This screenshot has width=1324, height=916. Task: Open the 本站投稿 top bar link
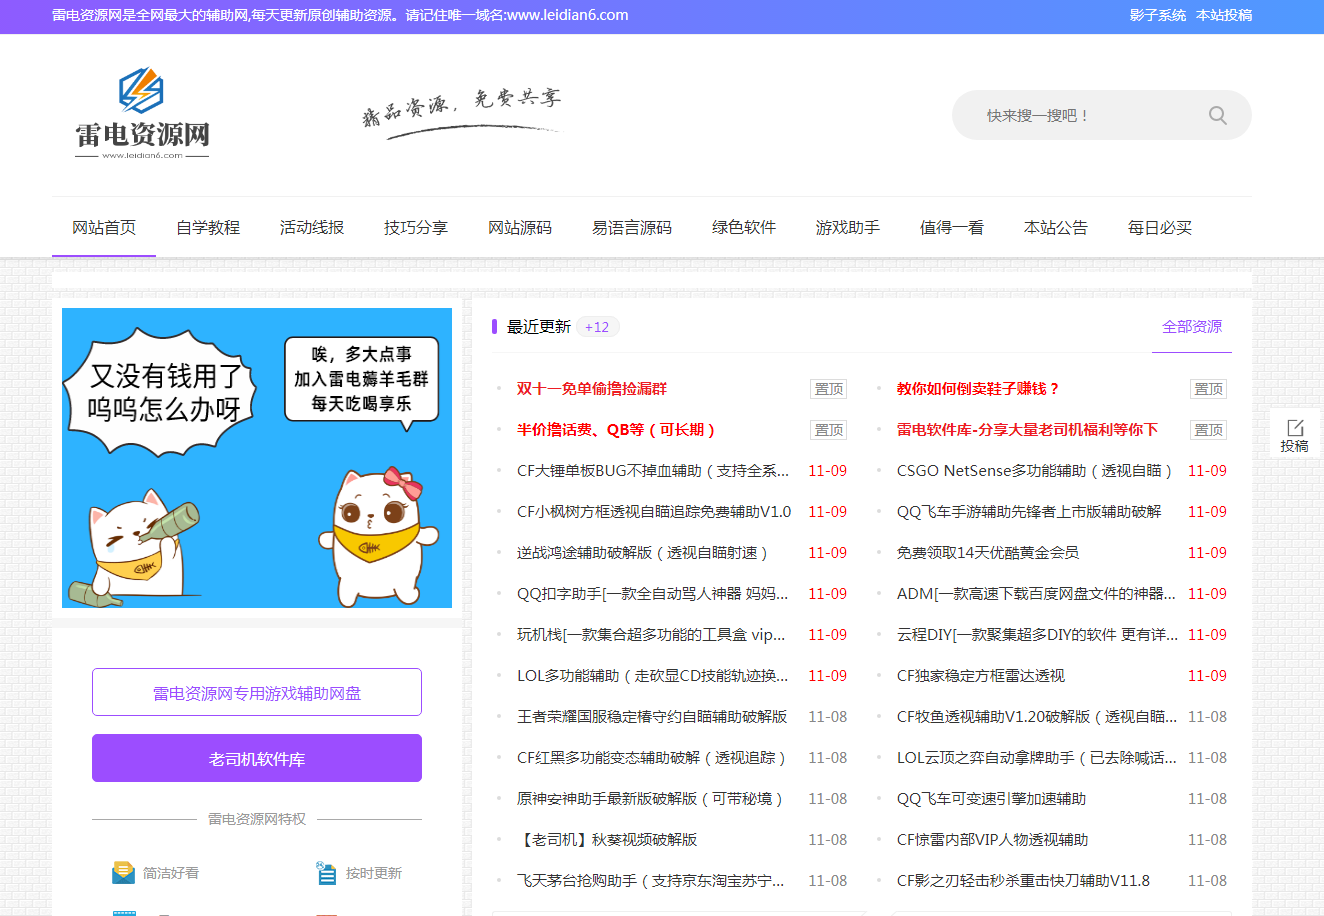tap(1224, 15)
